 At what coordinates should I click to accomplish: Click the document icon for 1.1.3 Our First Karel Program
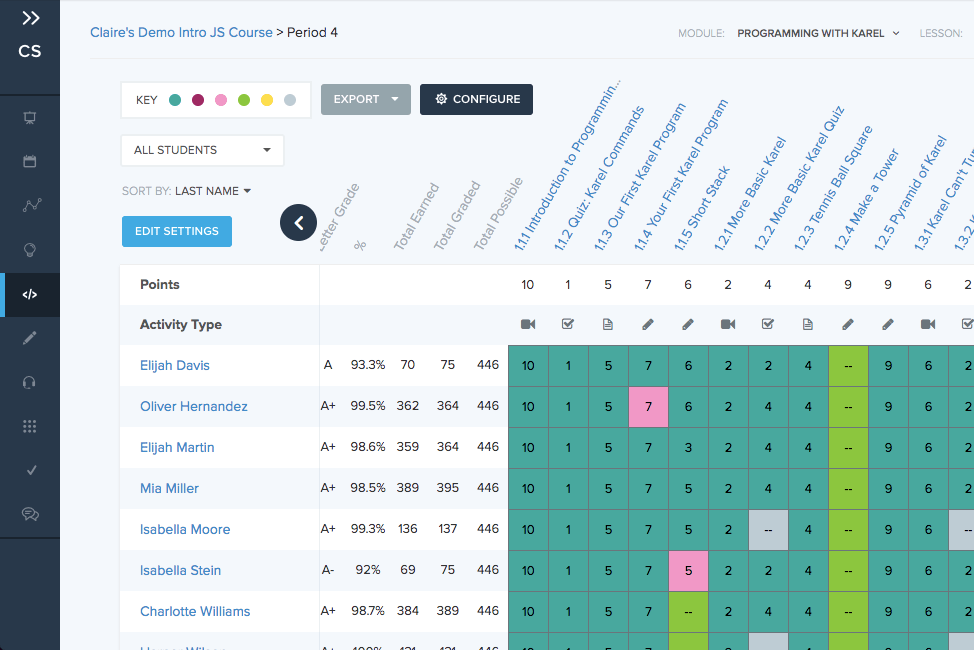point(607,324)
